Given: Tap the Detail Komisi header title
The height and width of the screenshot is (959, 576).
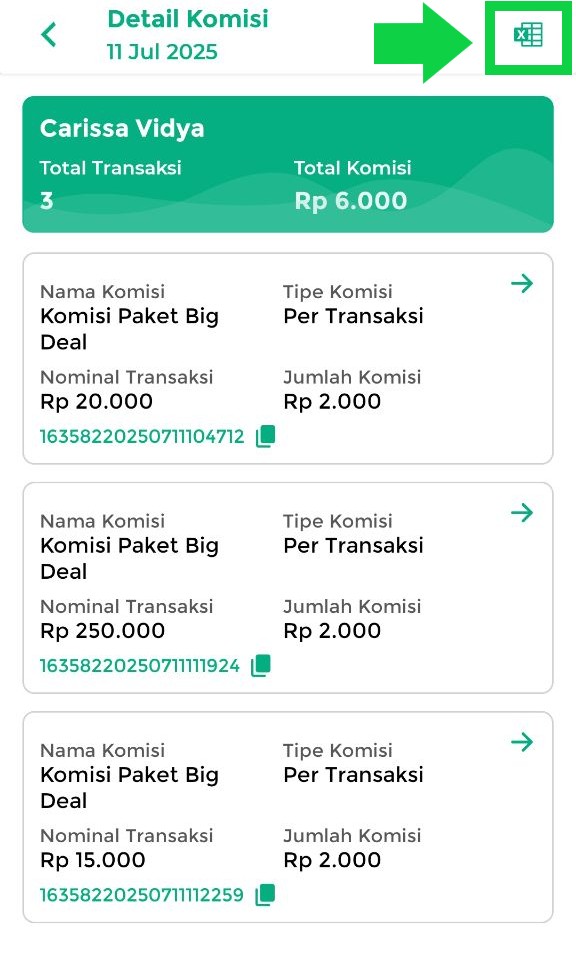Looking at the screenshot, I should point(188,19).
